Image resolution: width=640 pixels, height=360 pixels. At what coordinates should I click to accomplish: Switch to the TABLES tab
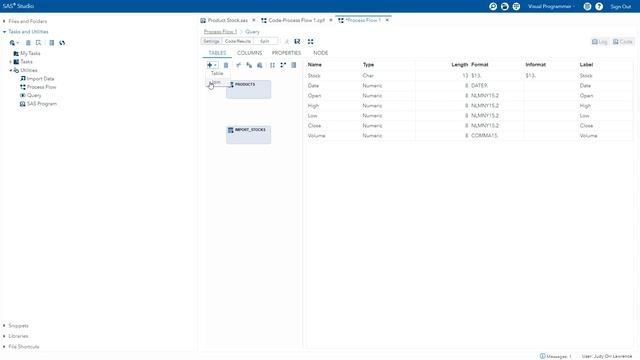point(217,53)
